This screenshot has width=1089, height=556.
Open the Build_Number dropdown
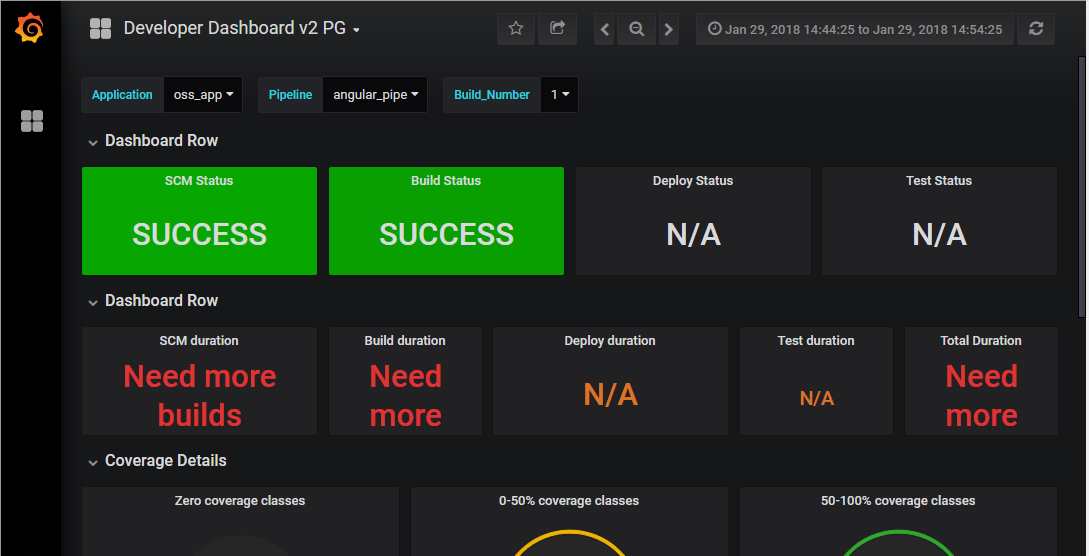click(x=559, y=95)
